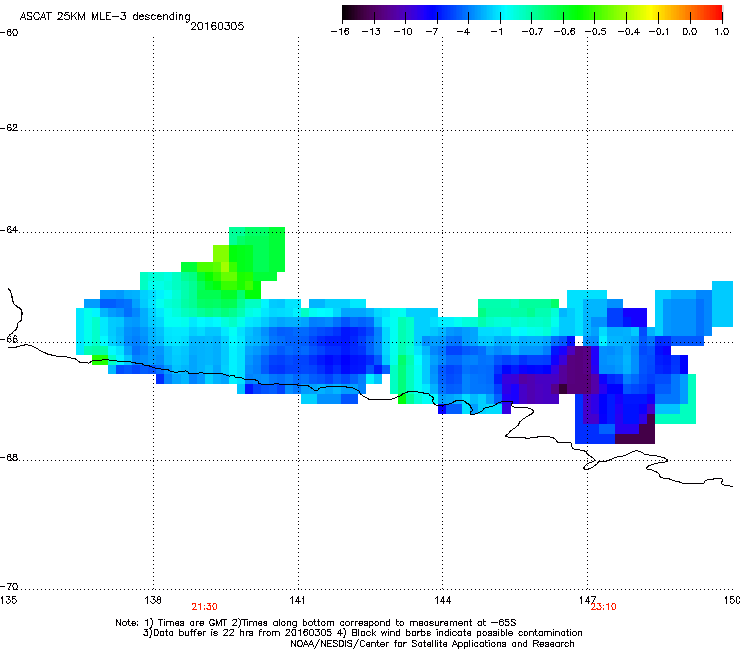Click the colorbar label "-7"
This screenshot has width=740, height=650.
tap(431, 32)
